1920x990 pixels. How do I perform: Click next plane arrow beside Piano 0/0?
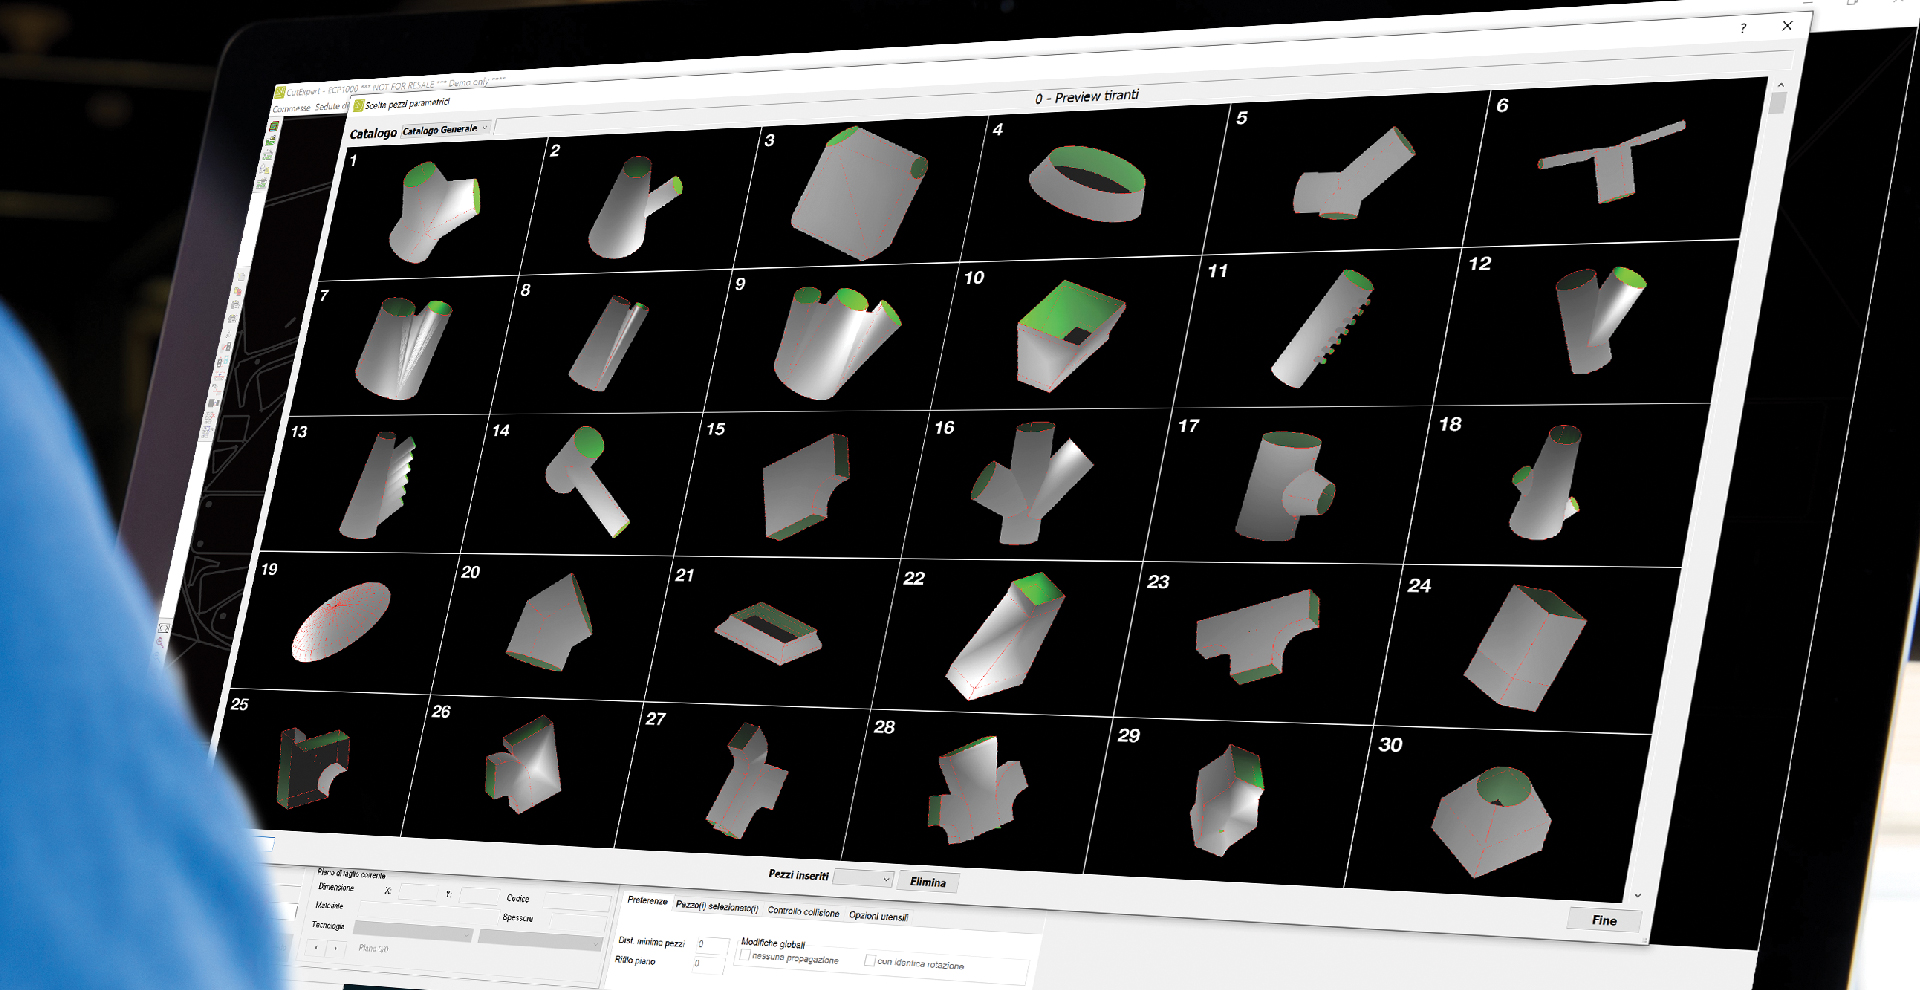coord(336,948)
